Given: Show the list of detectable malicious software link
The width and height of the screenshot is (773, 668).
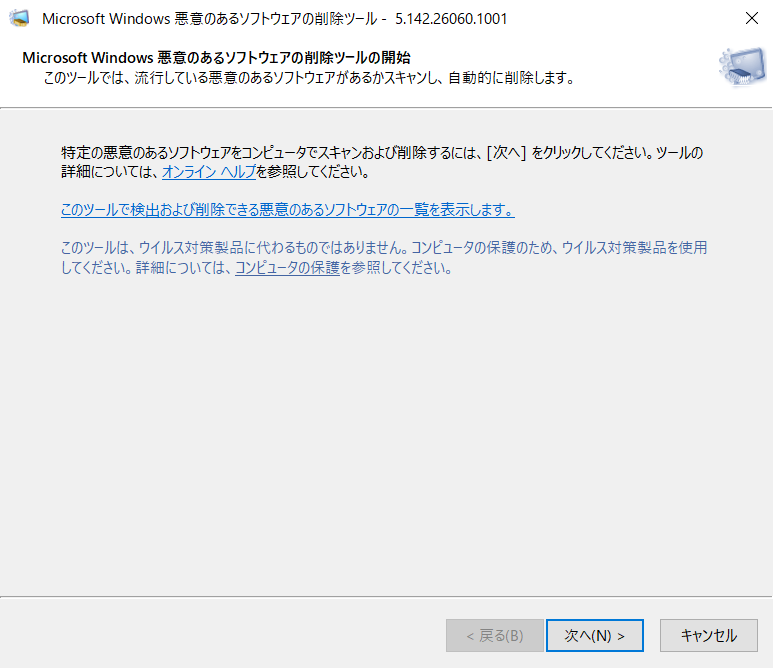Looking at the screenshot, I should click(288, 210).
